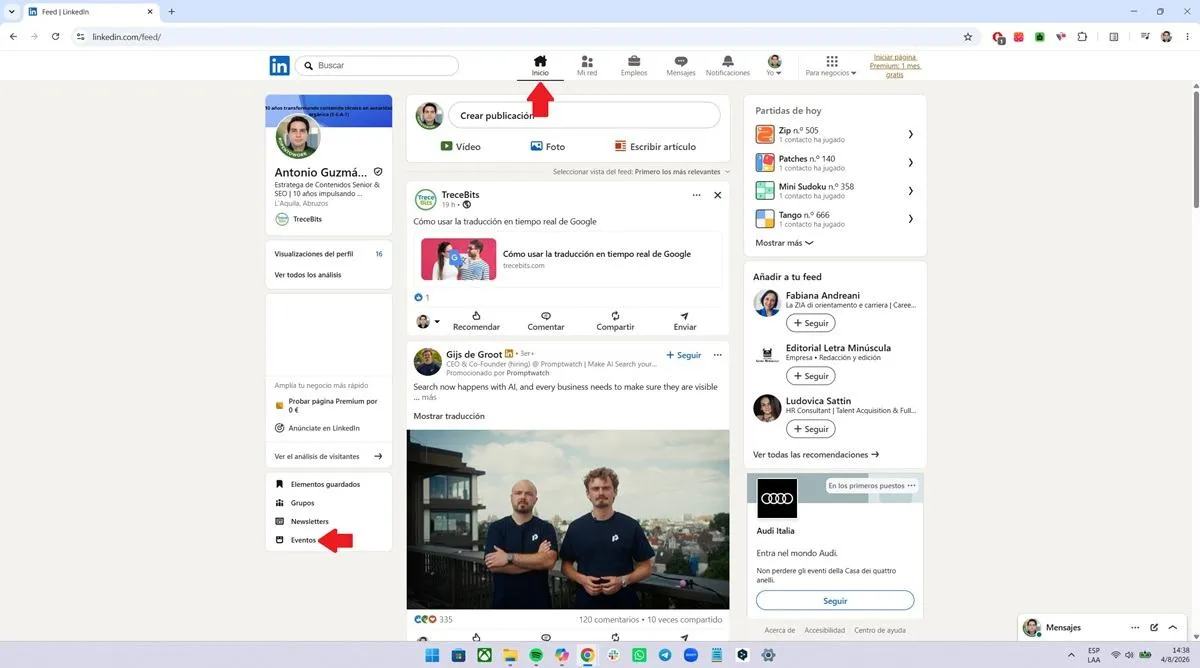Screen dimensions: 1200x668
Task: Open the reaction-as identity dropdown on TreceBits post
Action: pyautogui.click(x=428, y=321)
